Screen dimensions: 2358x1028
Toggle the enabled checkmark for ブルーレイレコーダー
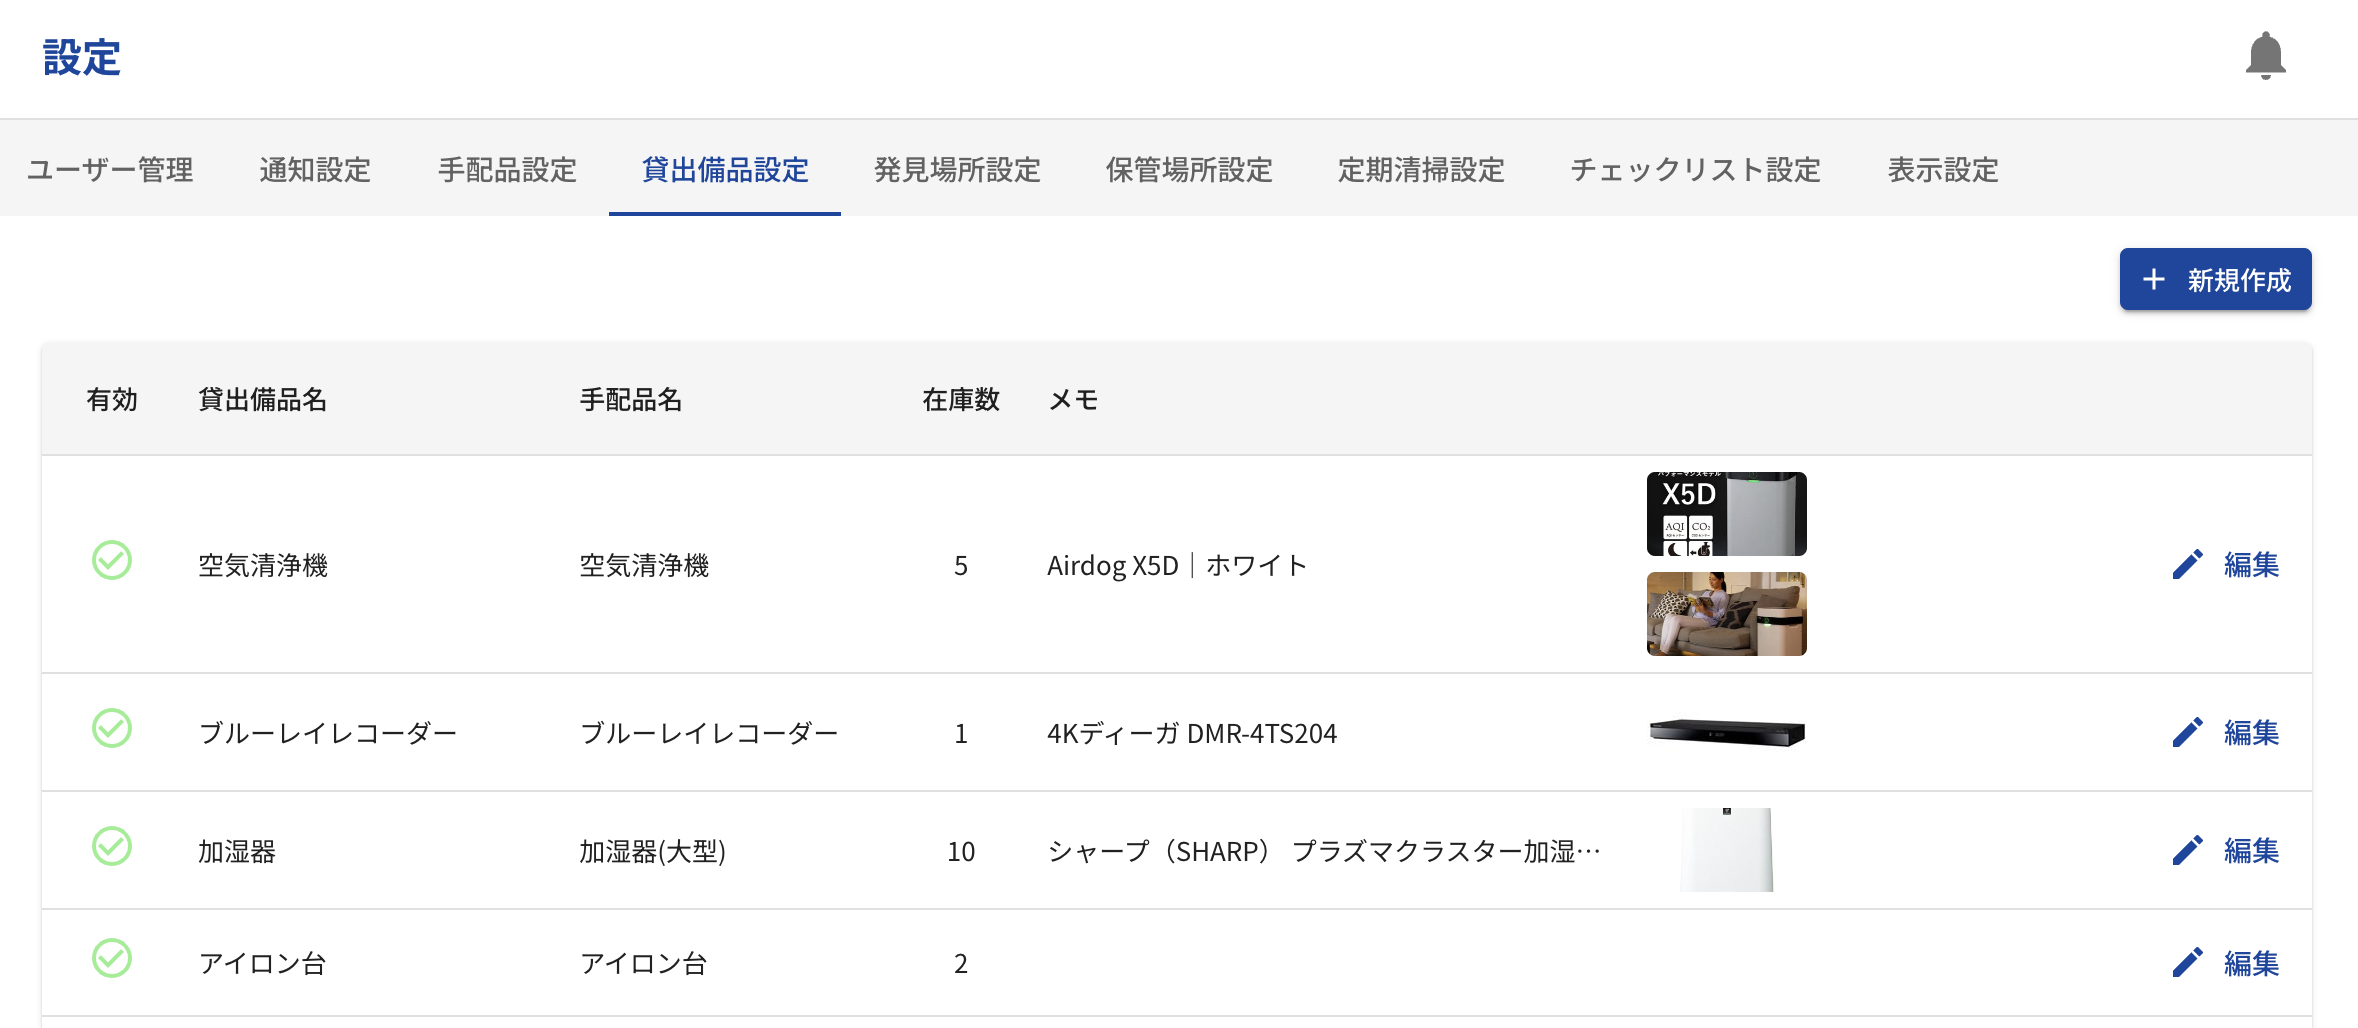pos(112,729)
